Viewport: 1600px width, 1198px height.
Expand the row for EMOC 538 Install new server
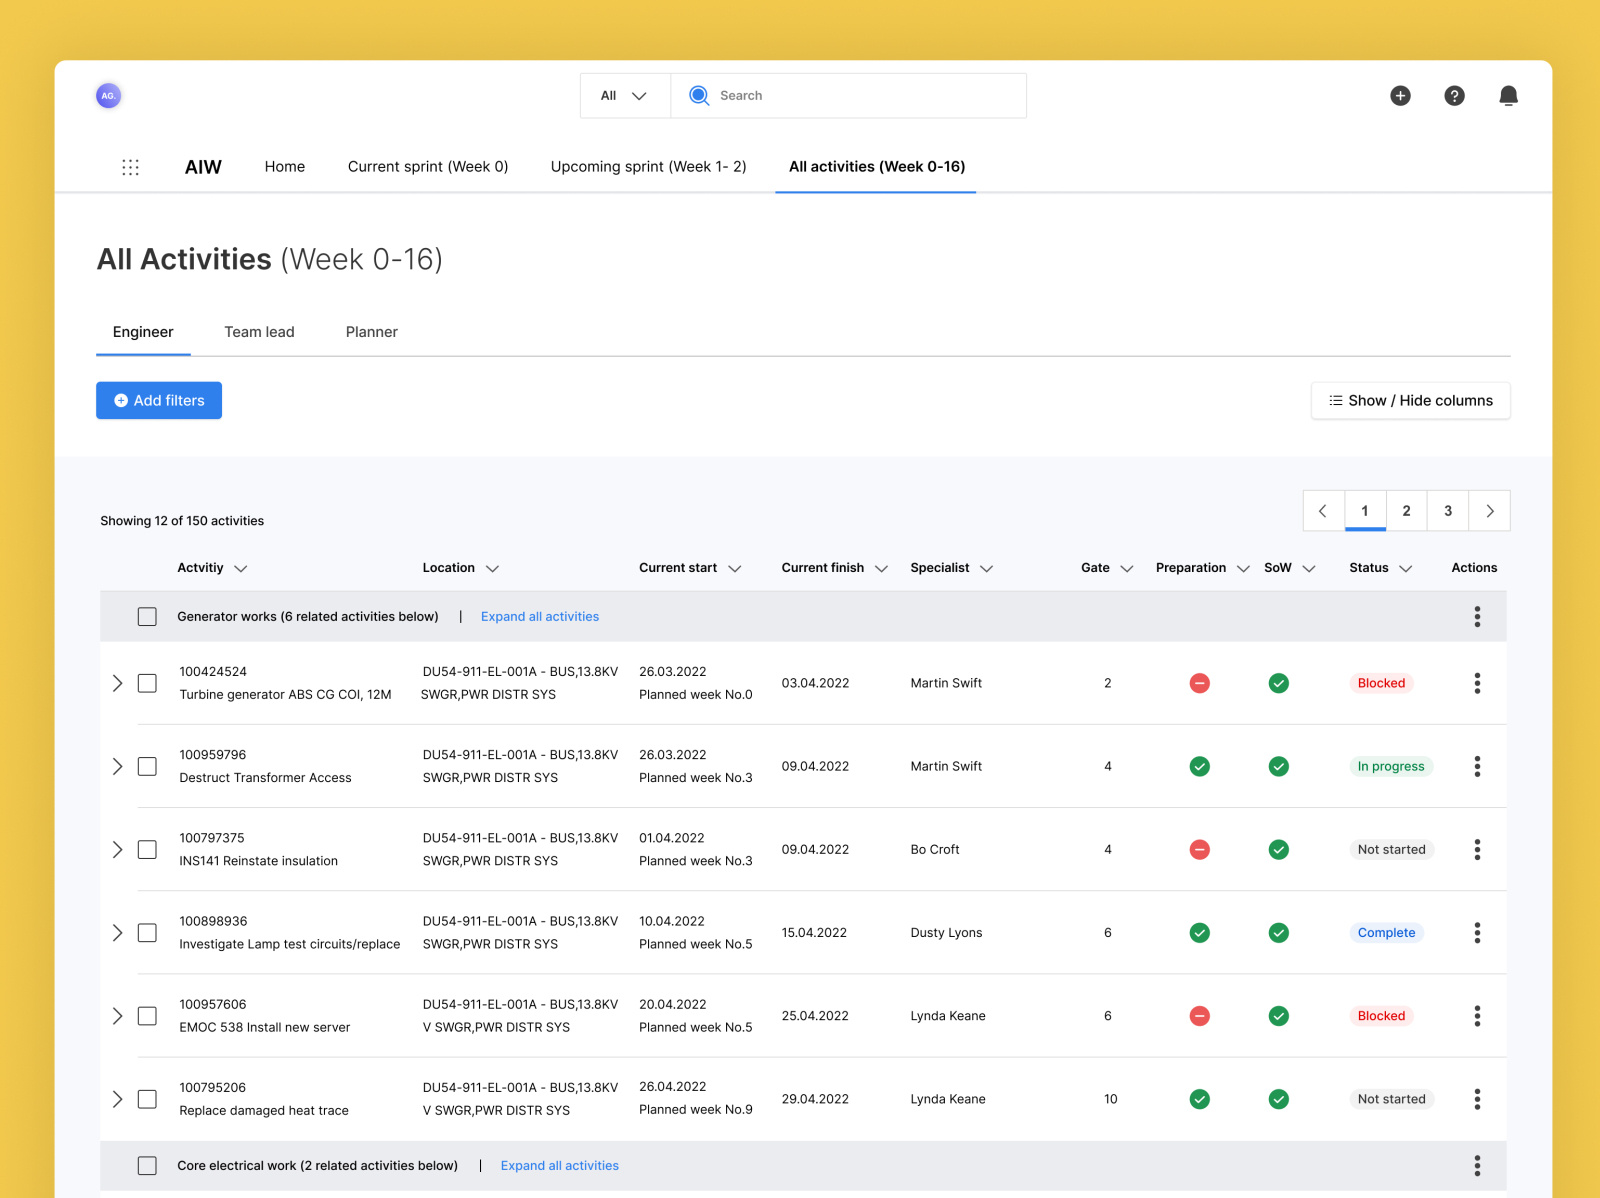(x=117, y=1015)
